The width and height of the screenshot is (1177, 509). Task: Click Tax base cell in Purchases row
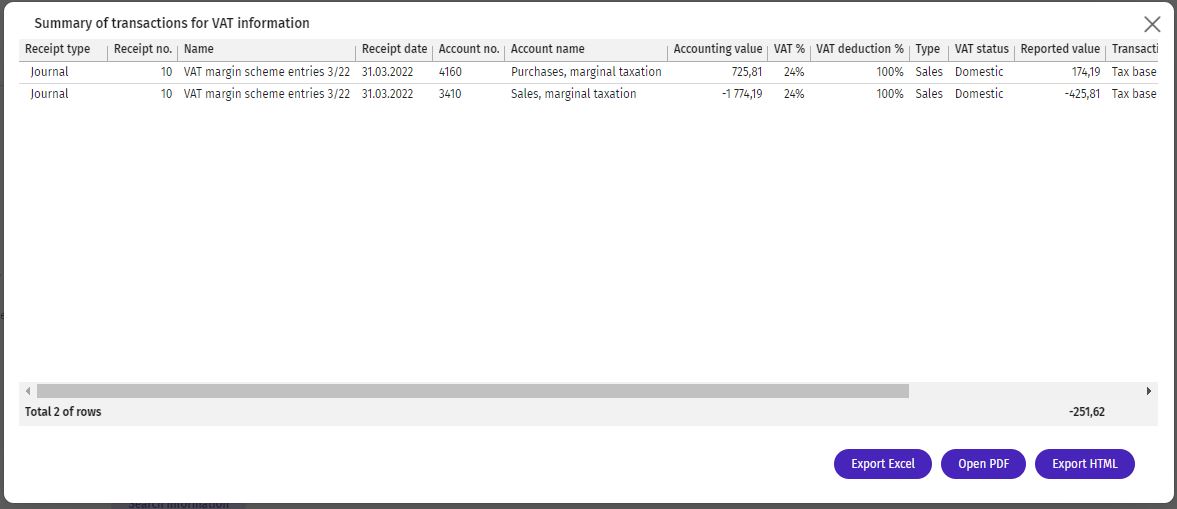(1133, 72)
